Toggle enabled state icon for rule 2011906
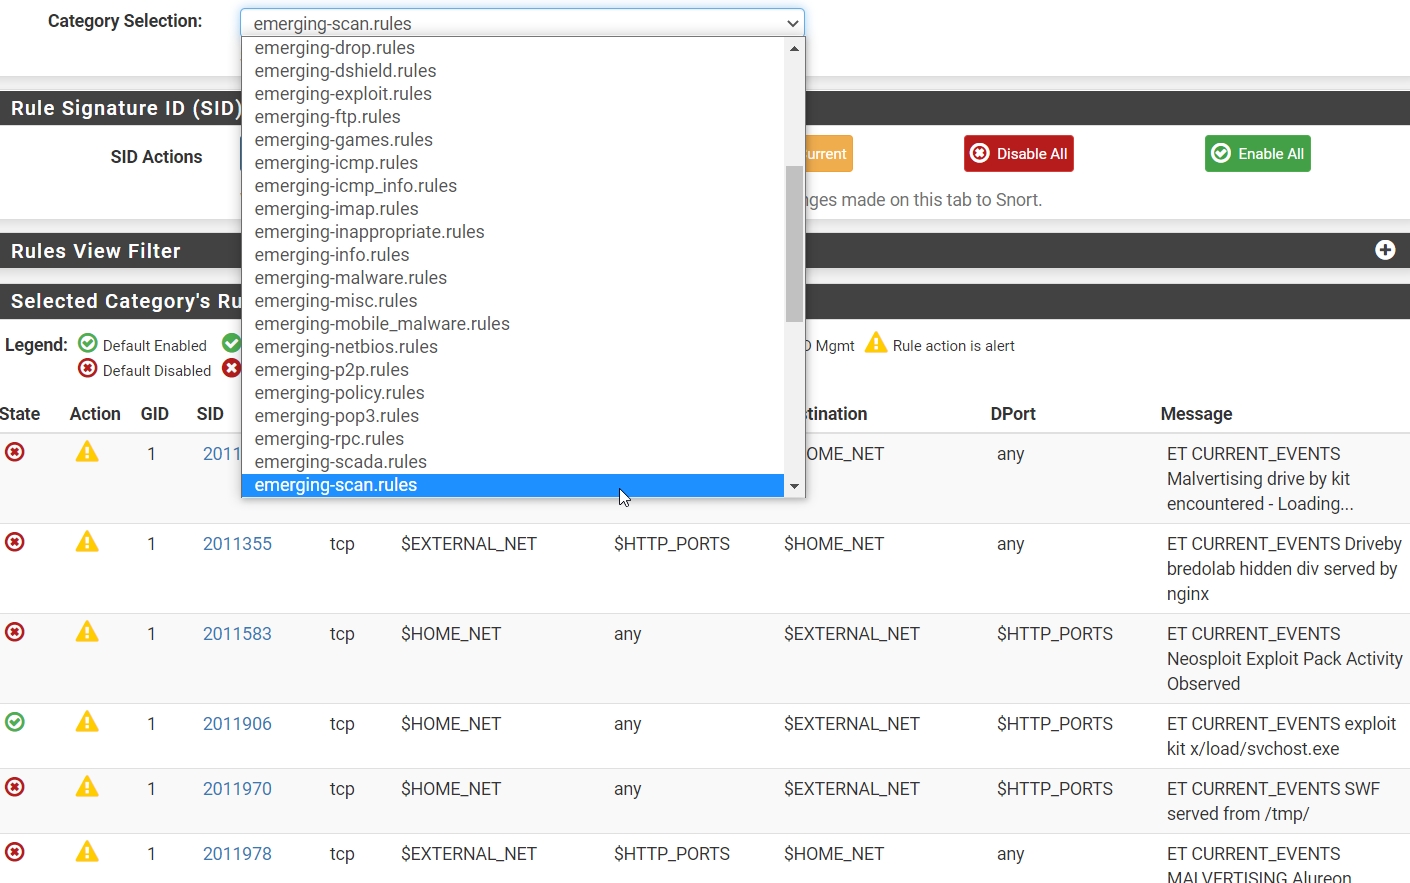The image size is (1410, 883). click(x=15, y=722)
